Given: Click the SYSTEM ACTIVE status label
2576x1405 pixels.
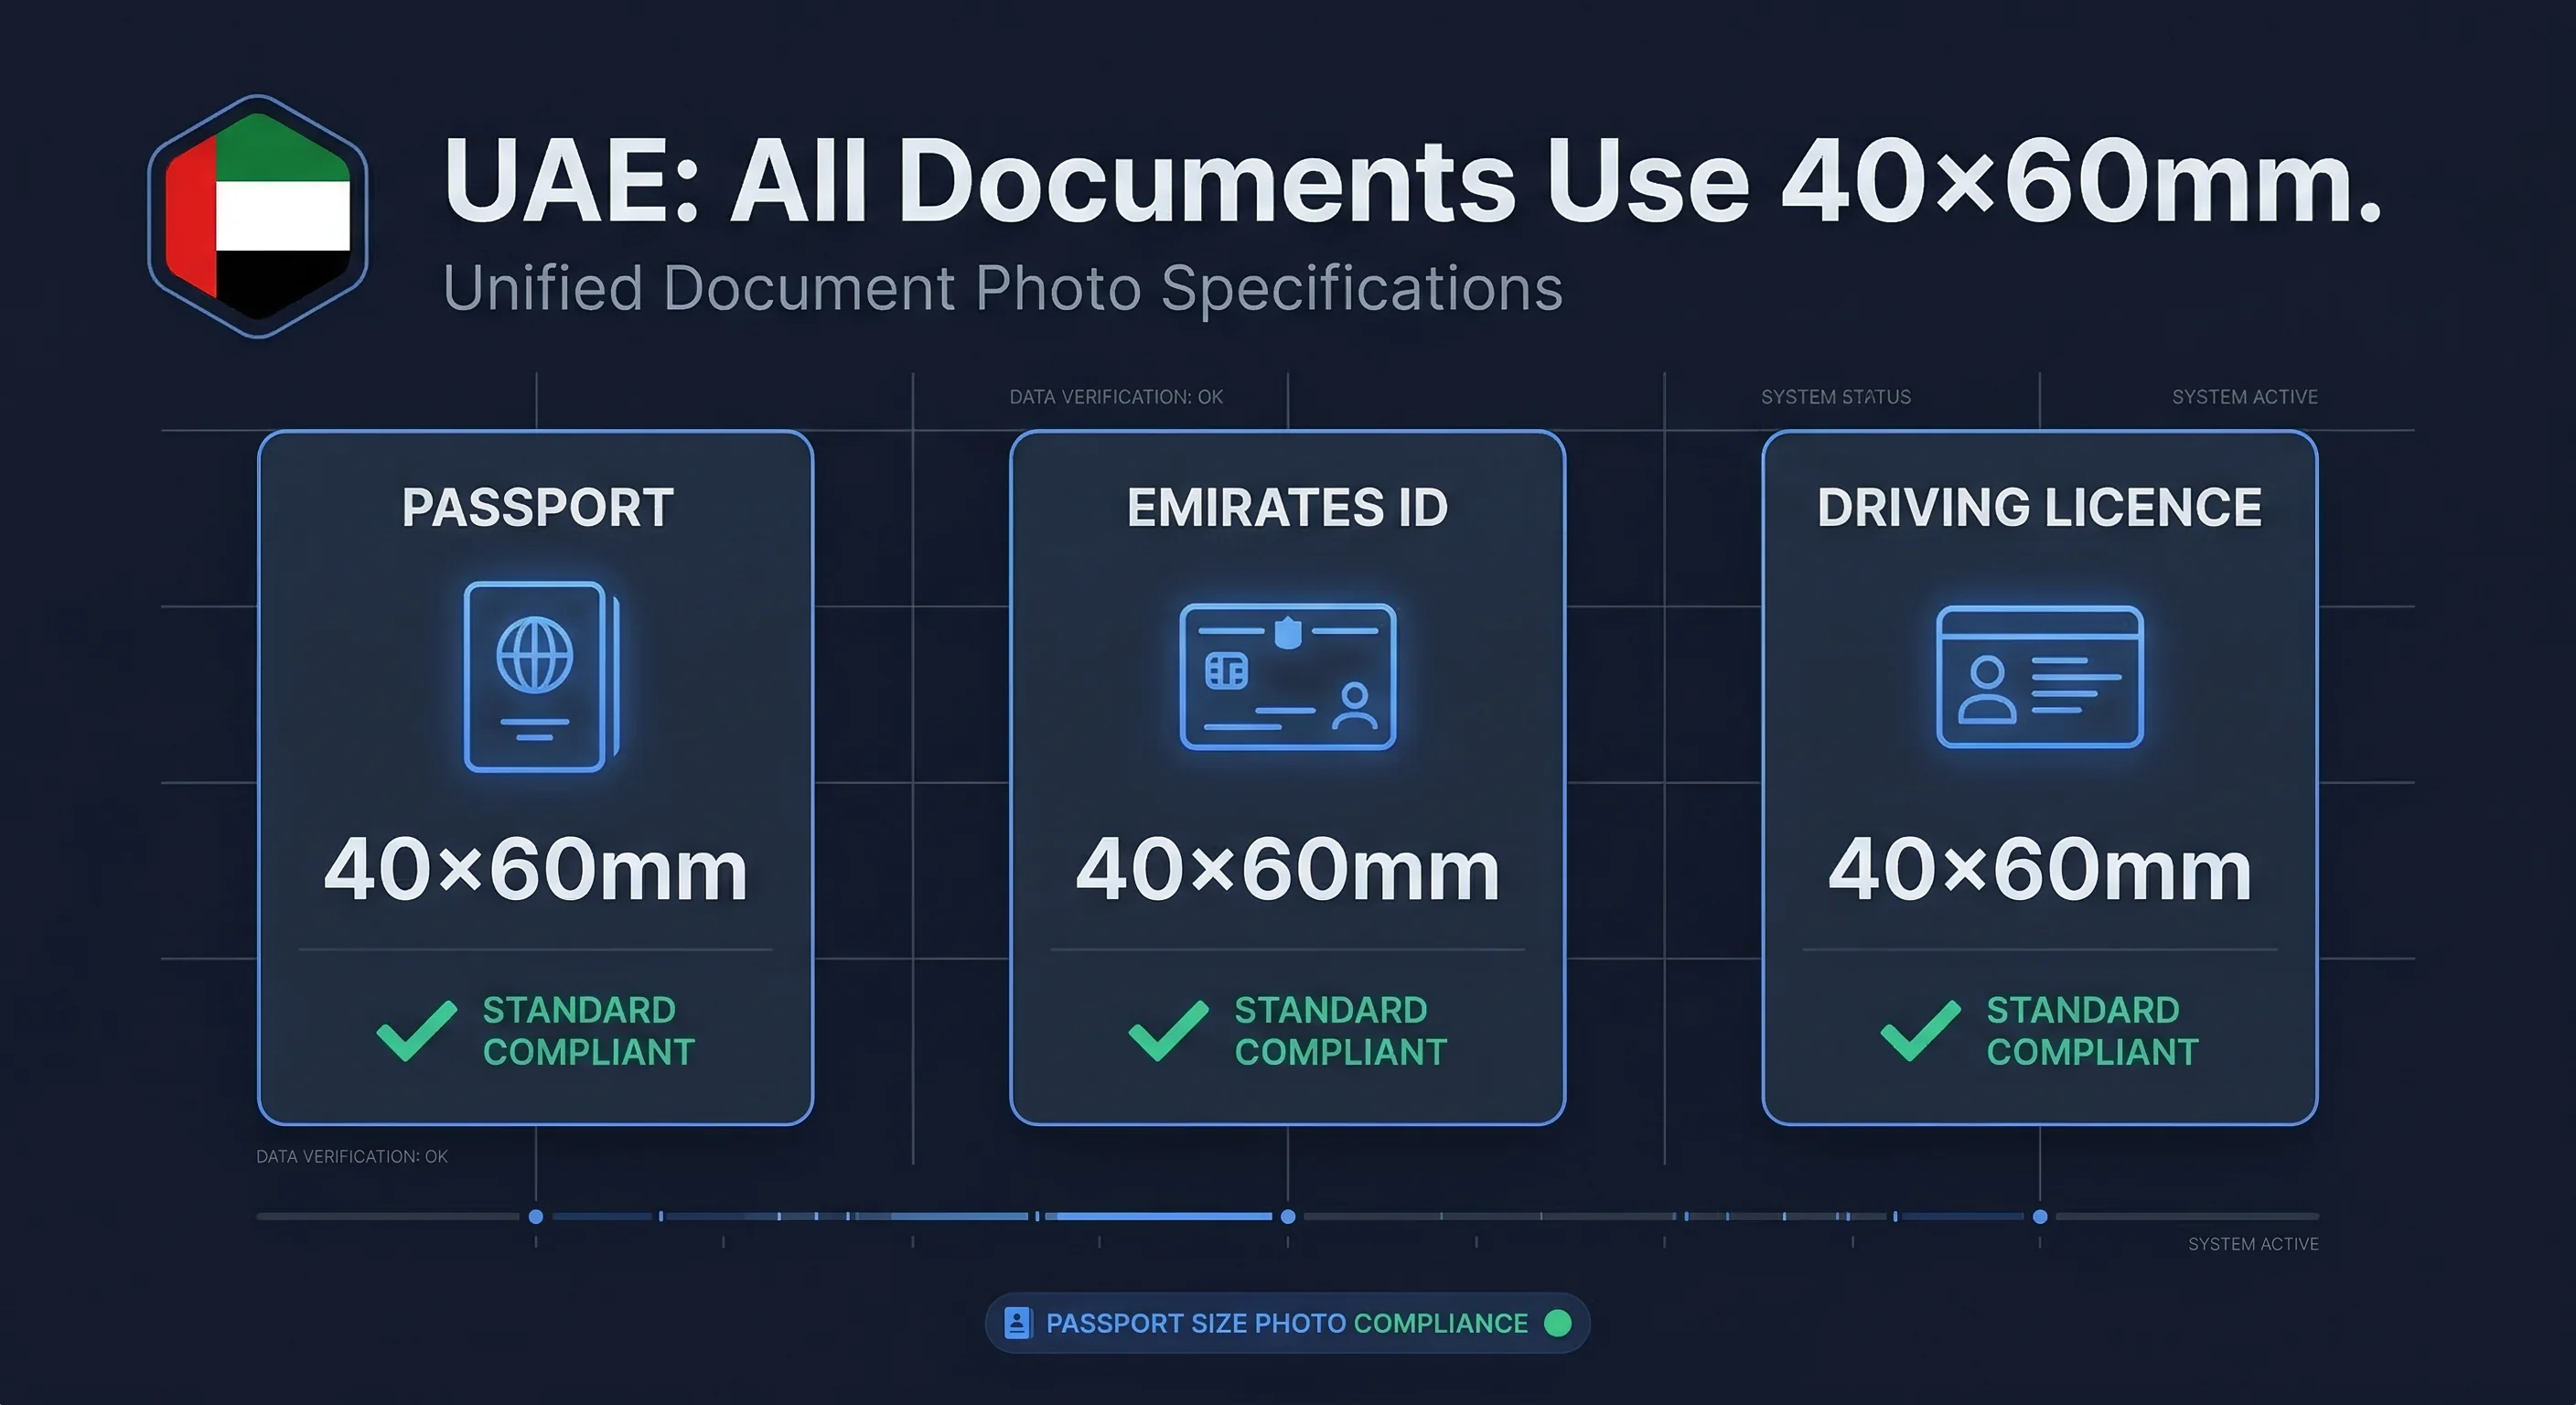Looking at the screenshot, I should pyautogui.click(x=2244, y=397).
